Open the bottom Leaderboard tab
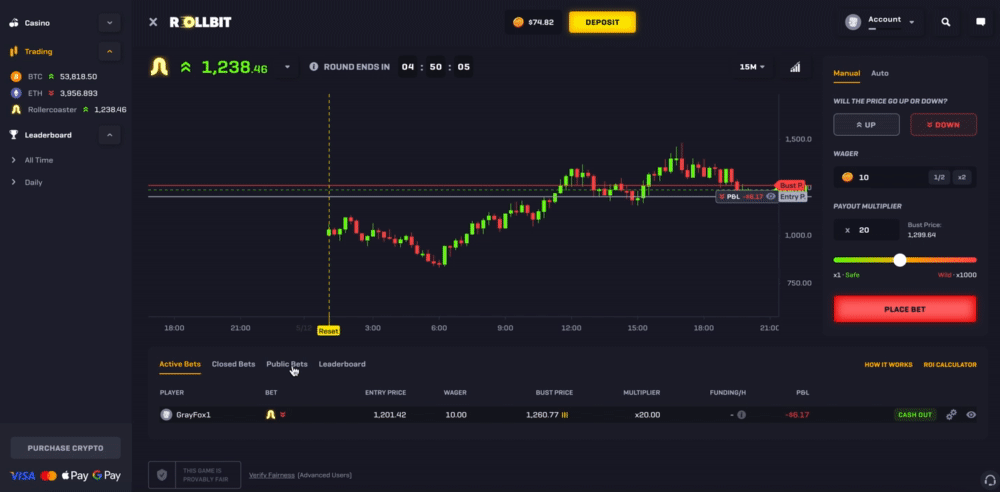Image resolution: width=1000 pixels, height=492 pixels. (x=342, y=364)
